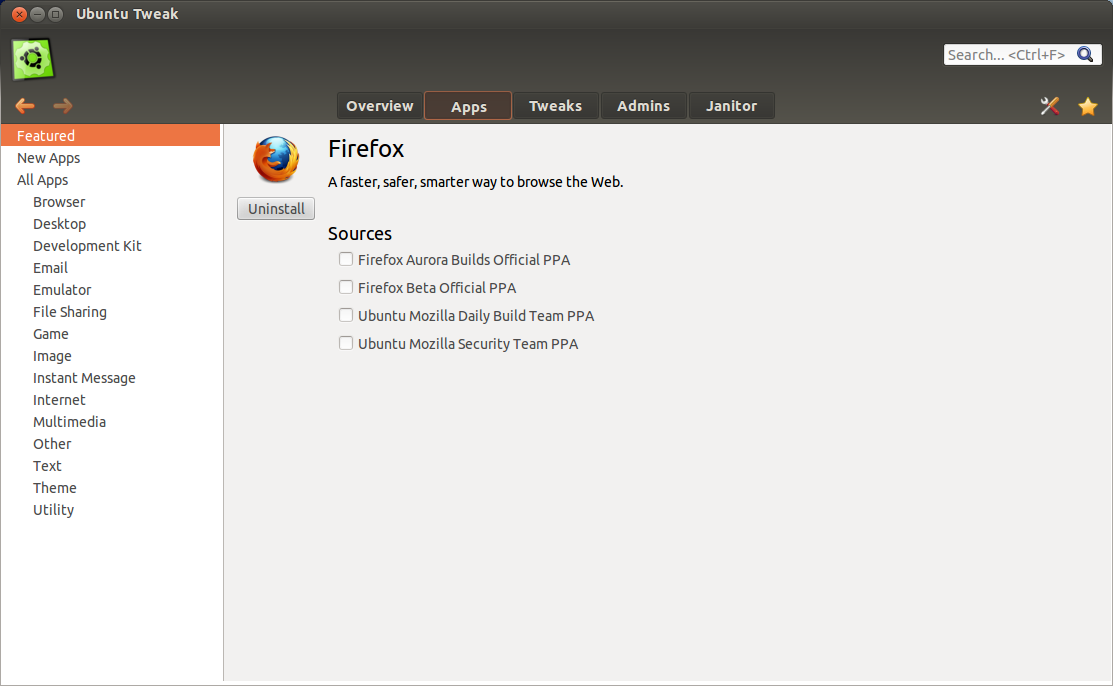Go back with the left arrow icon
The height and width of the screenshot is (686, 1113).
(25, 106)
